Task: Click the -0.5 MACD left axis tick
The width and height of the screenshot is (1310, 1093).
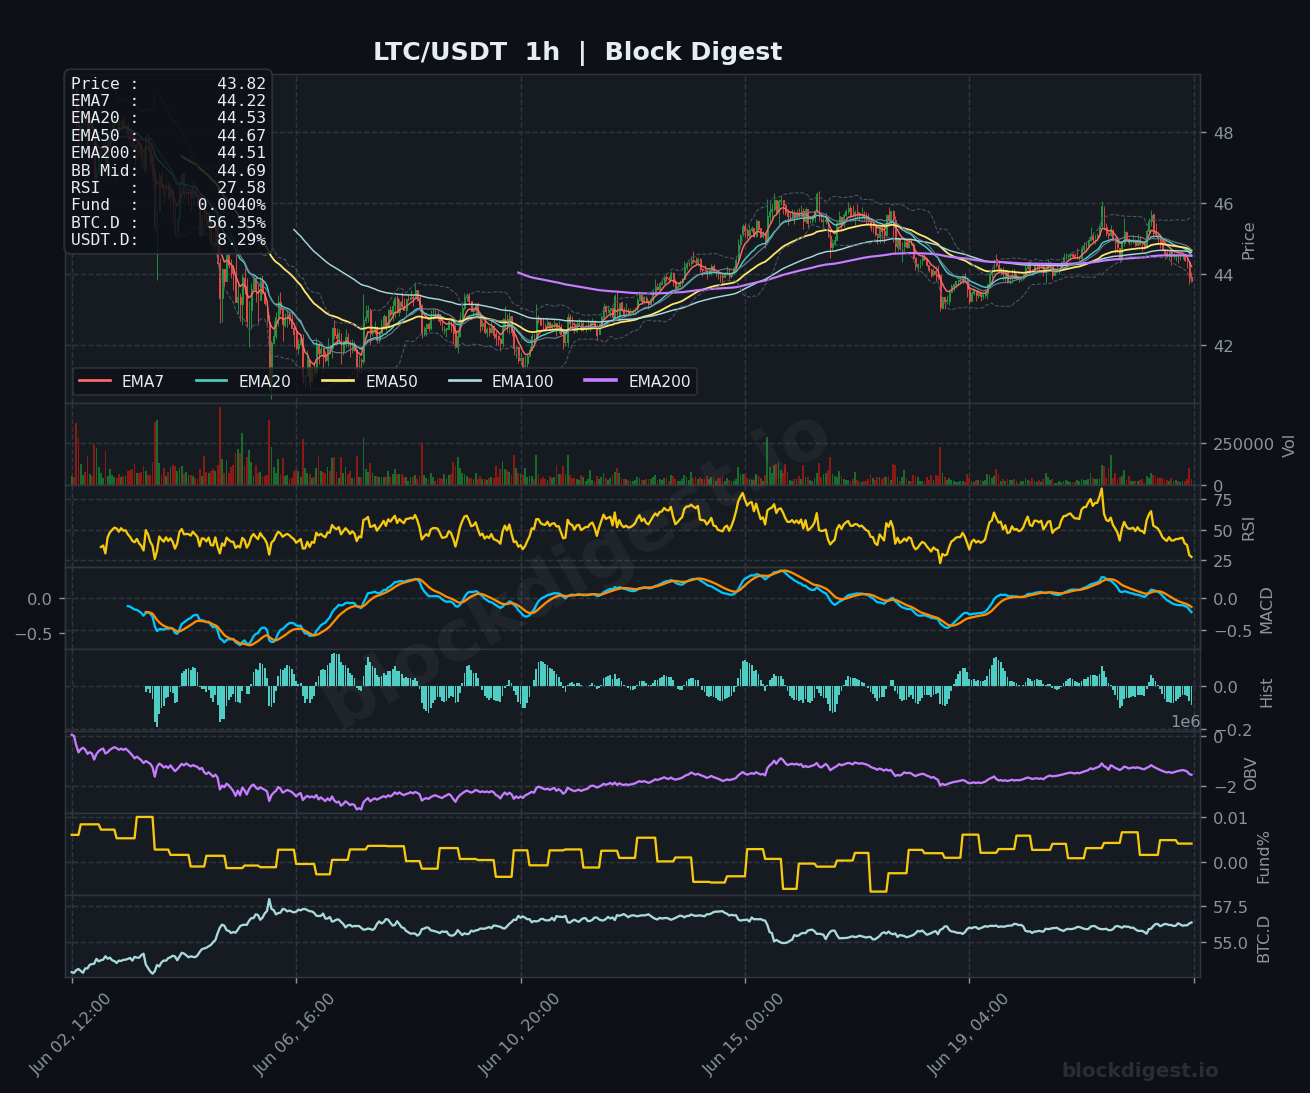Action: (x=32, y=633)
